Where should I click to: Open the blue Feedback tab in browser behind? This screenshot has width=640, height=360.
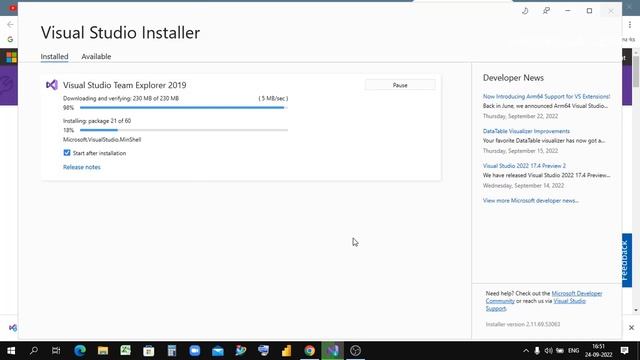[x=627, y=260]
